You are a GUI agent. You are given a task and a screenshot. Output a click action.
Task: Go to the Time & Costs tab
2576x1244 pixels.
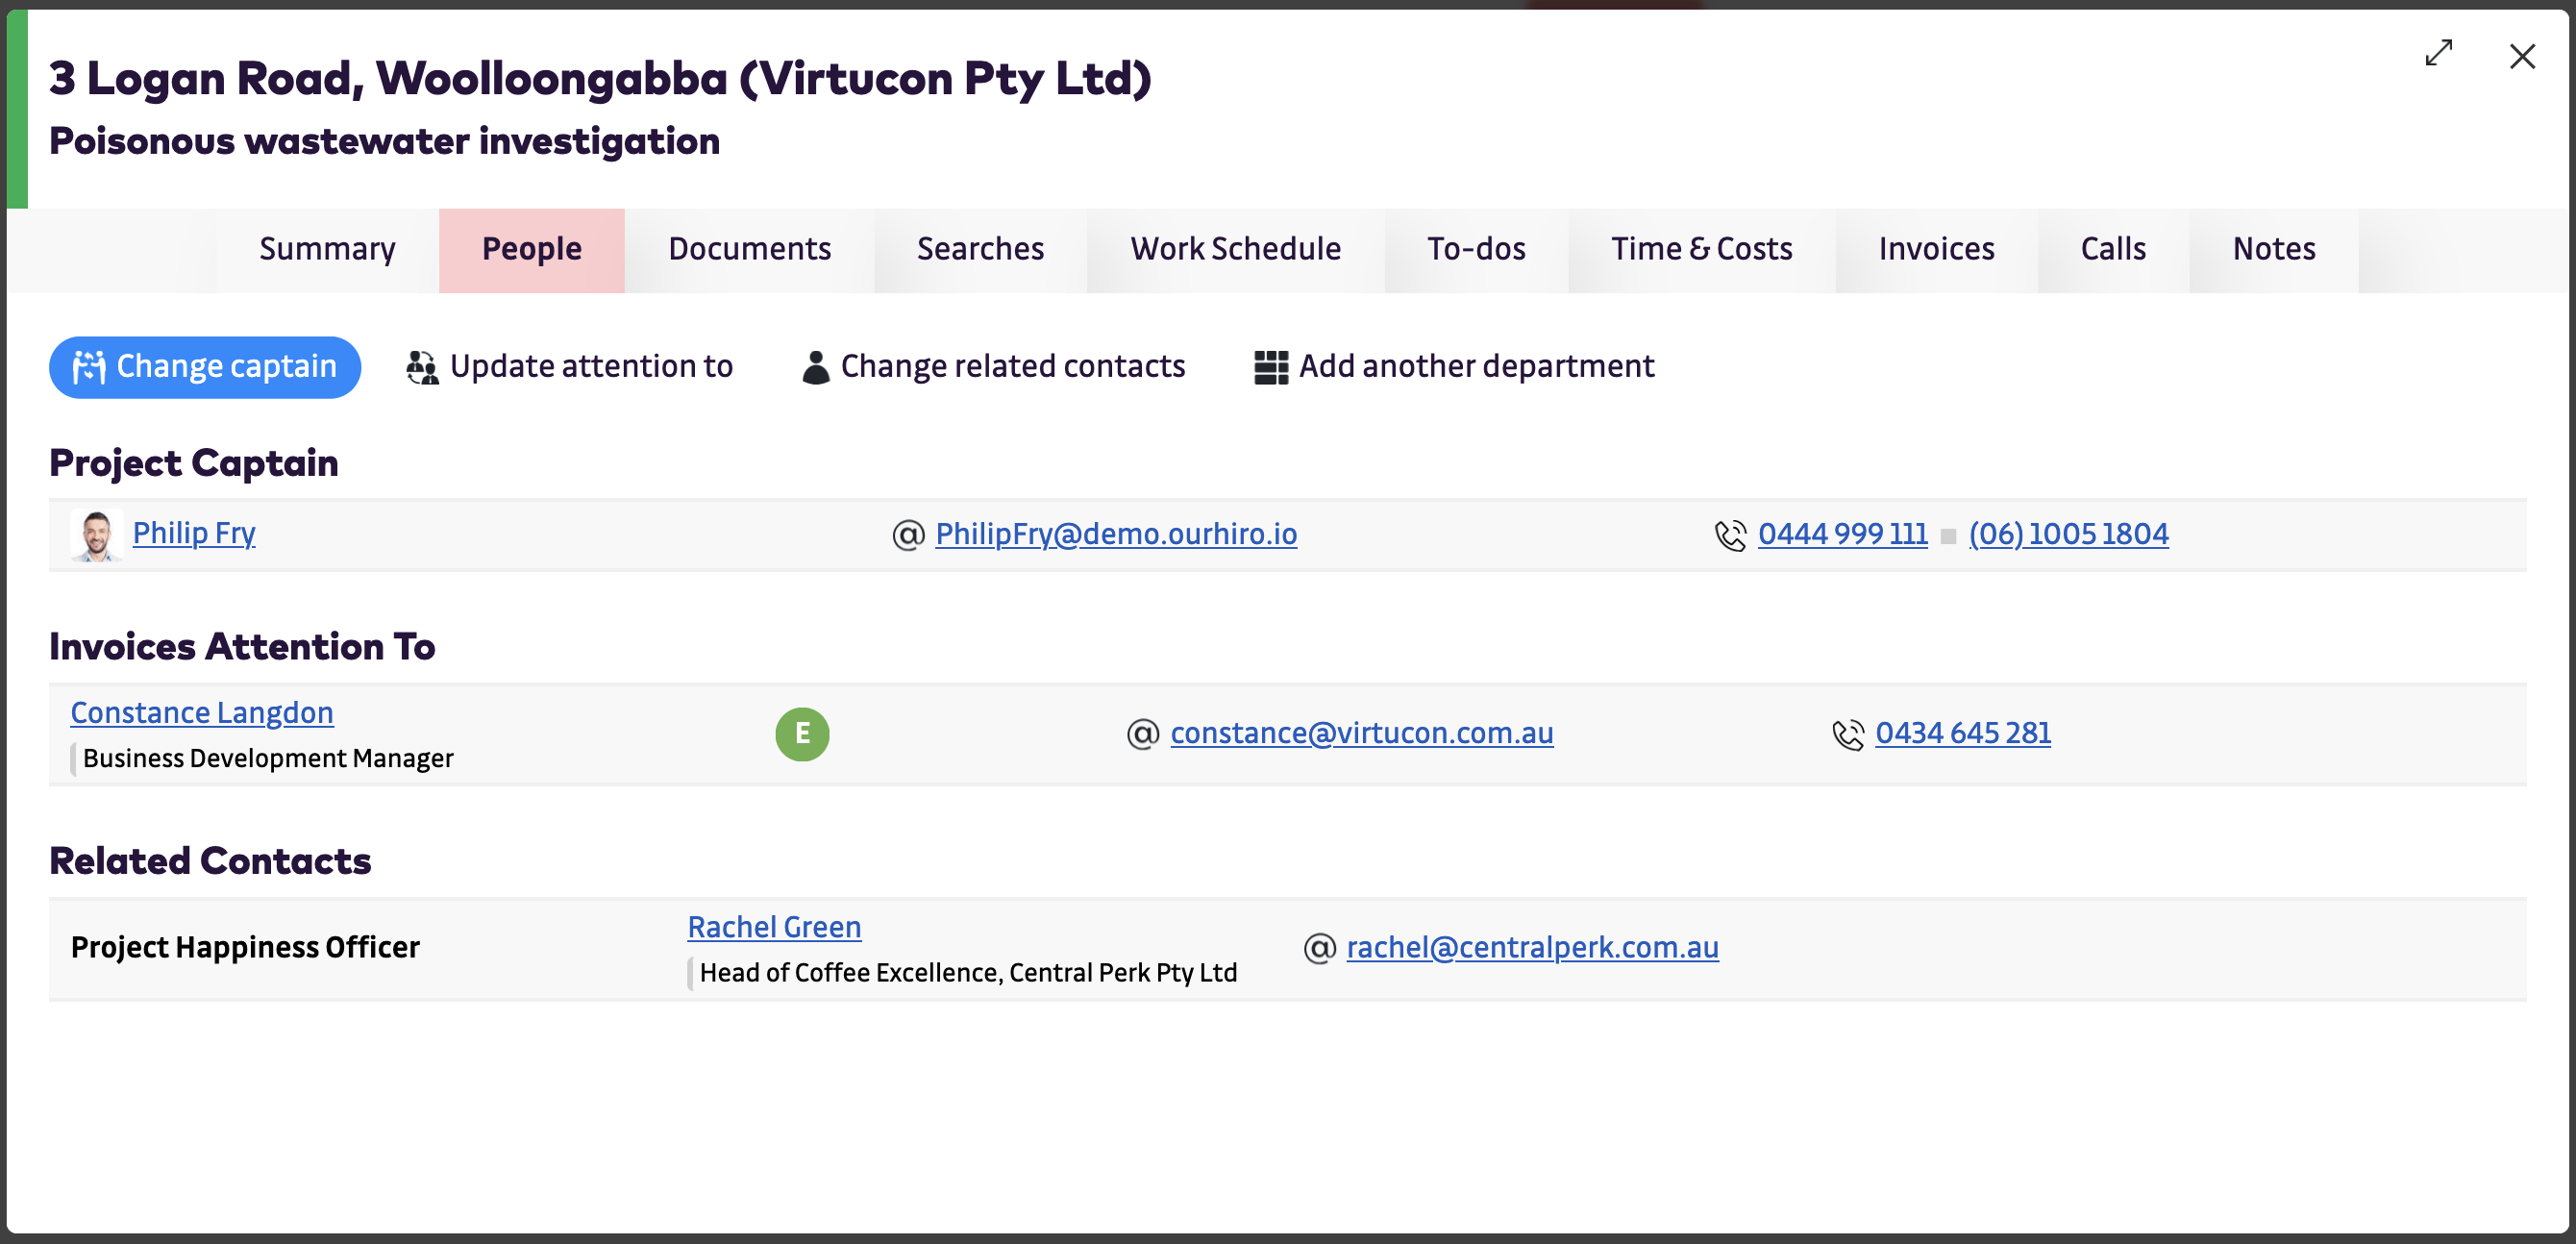(x=1701, y=249)
